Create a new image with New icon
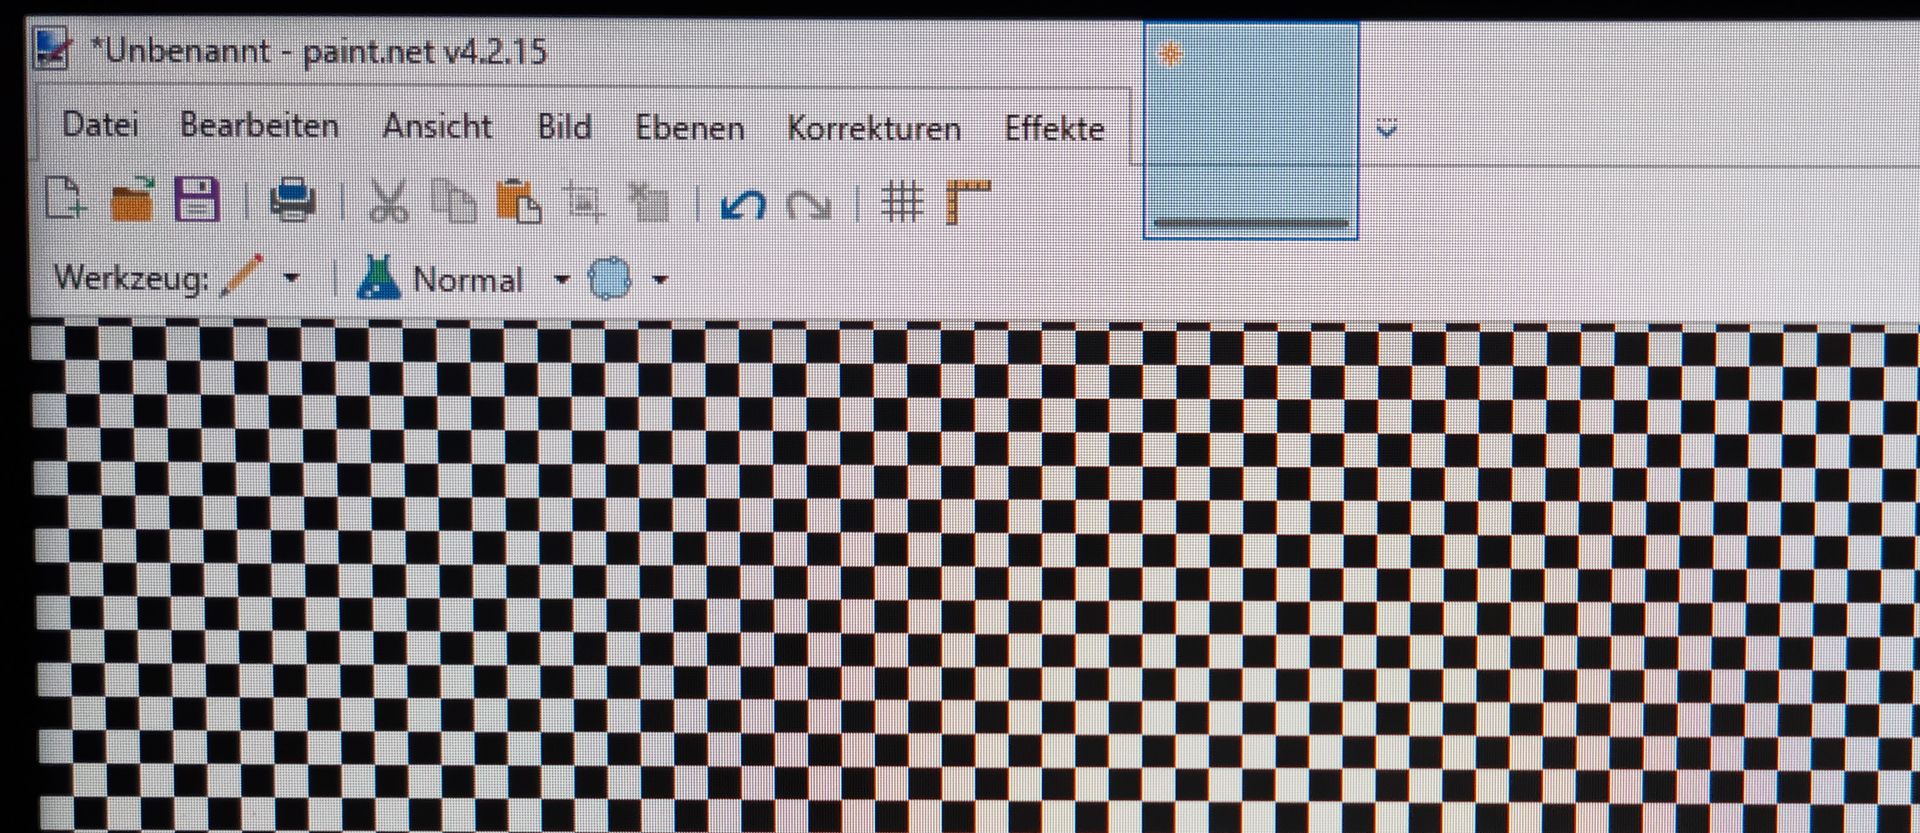Image resolution: width=1920 pixels, height=833 pixels. [66, 198]
